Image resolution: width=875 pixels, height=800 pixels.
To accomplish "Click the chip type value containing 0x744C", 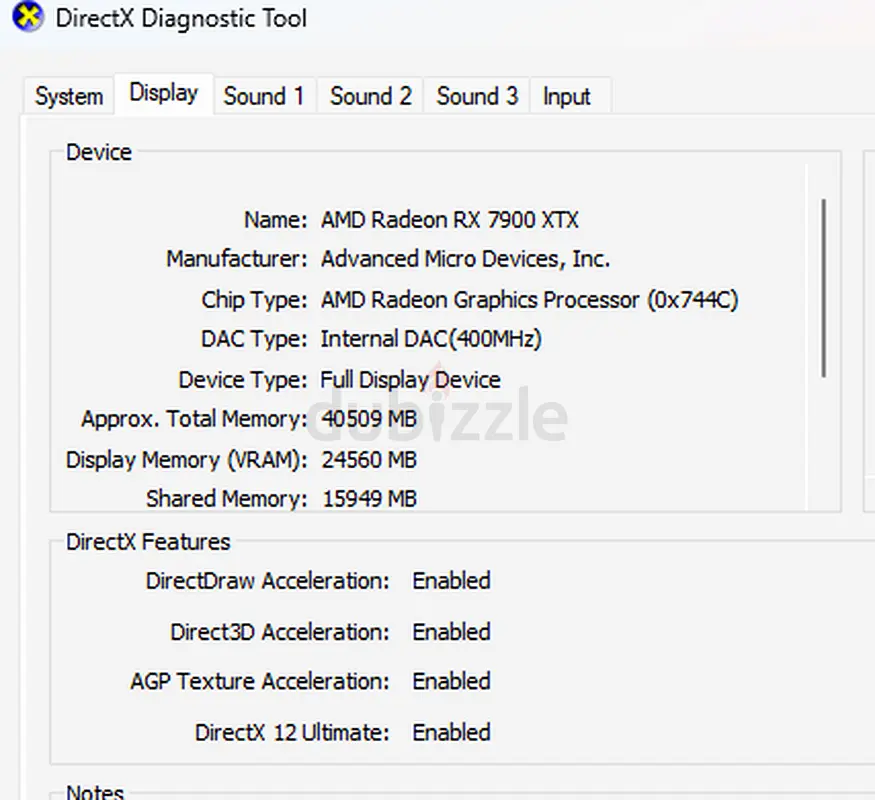I will [x=530, y=300].
